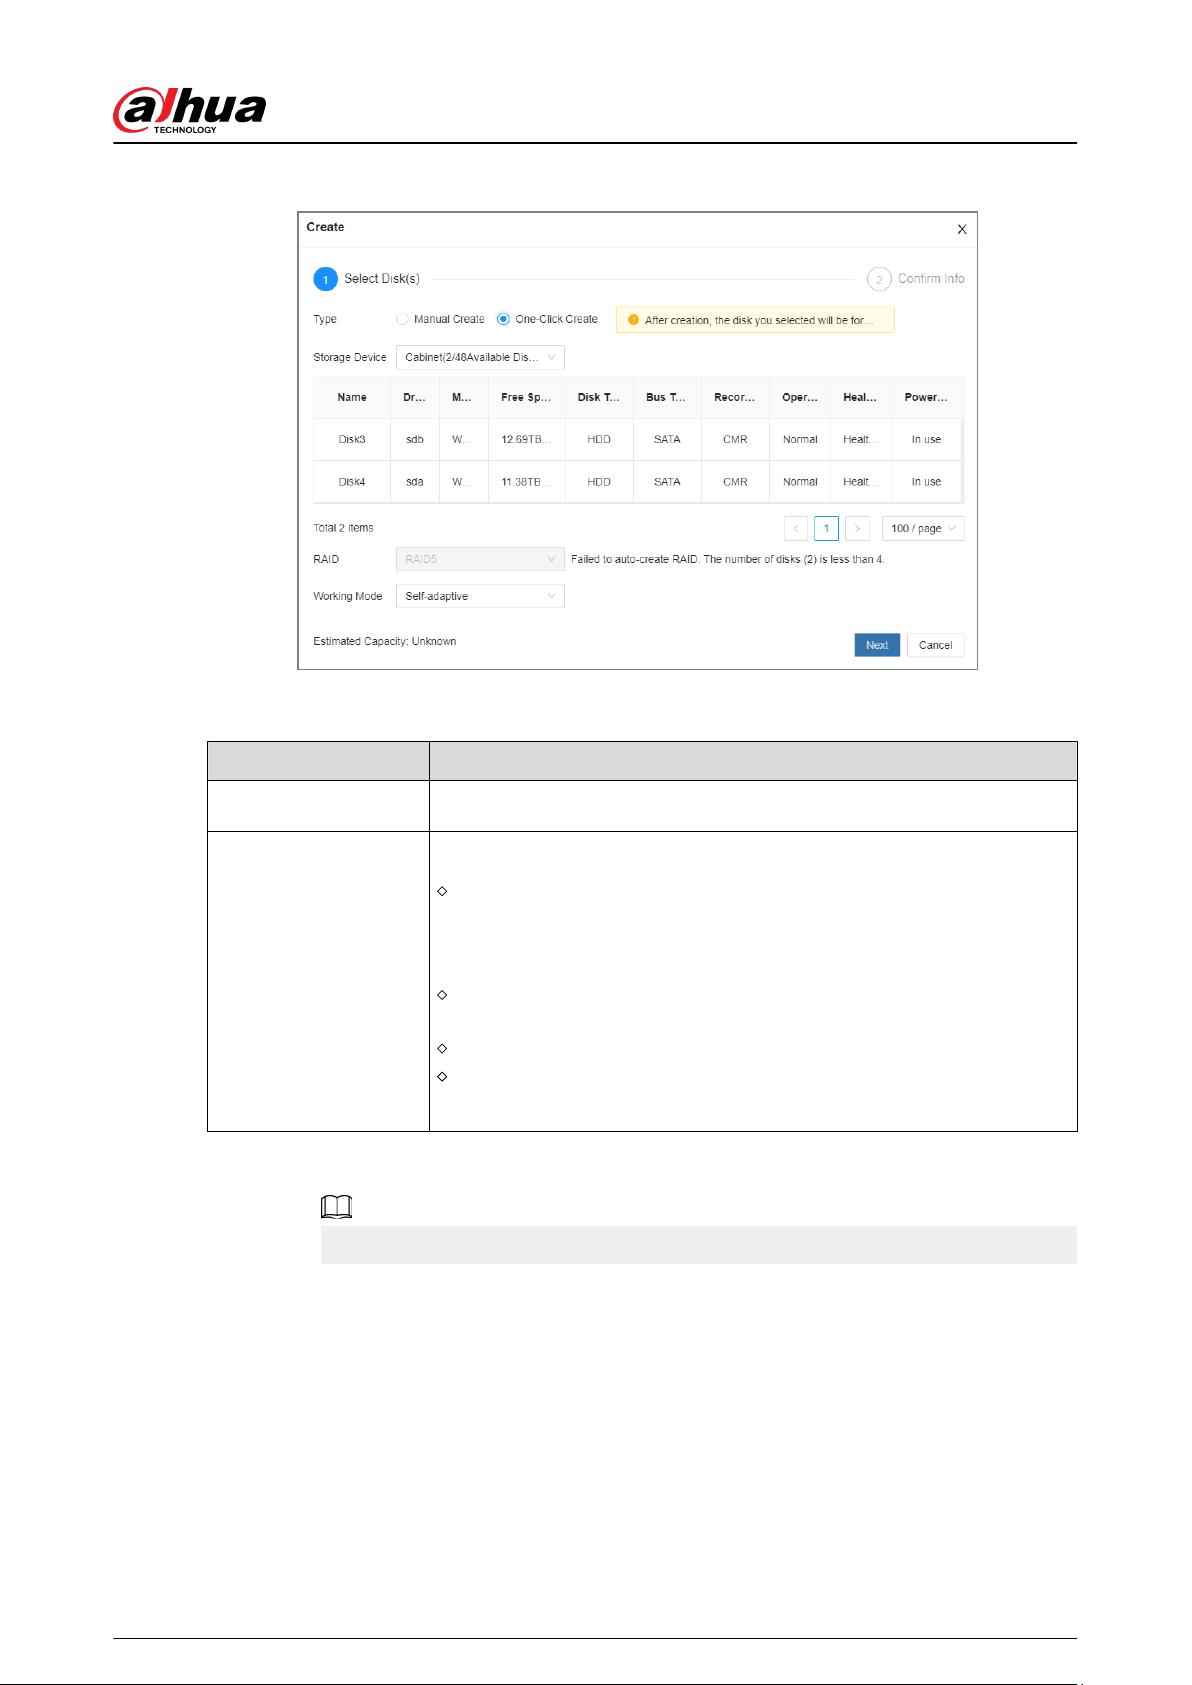Go to the previous page arrow
The height and width of the screenshot is (1685, 1192).
[796, 528]
